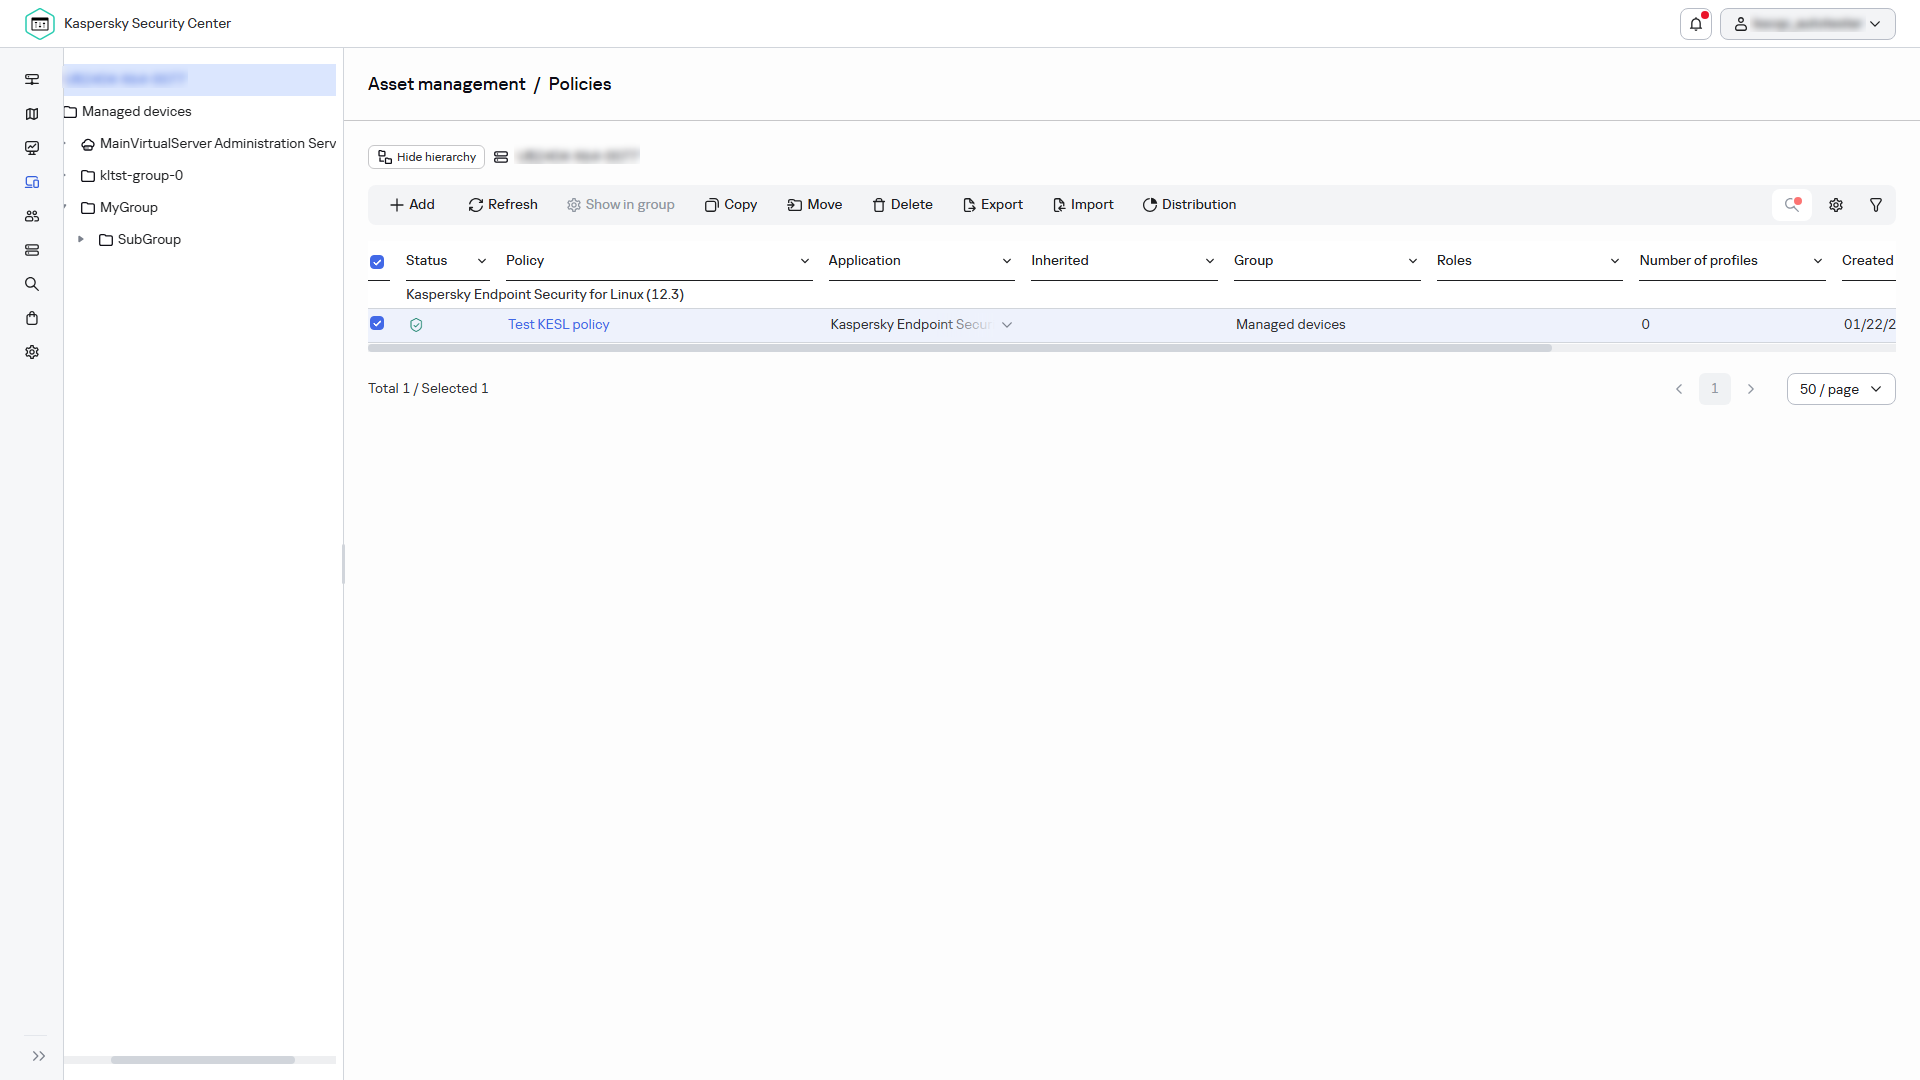Click the Delete toolbar button

tap(902, 205)
